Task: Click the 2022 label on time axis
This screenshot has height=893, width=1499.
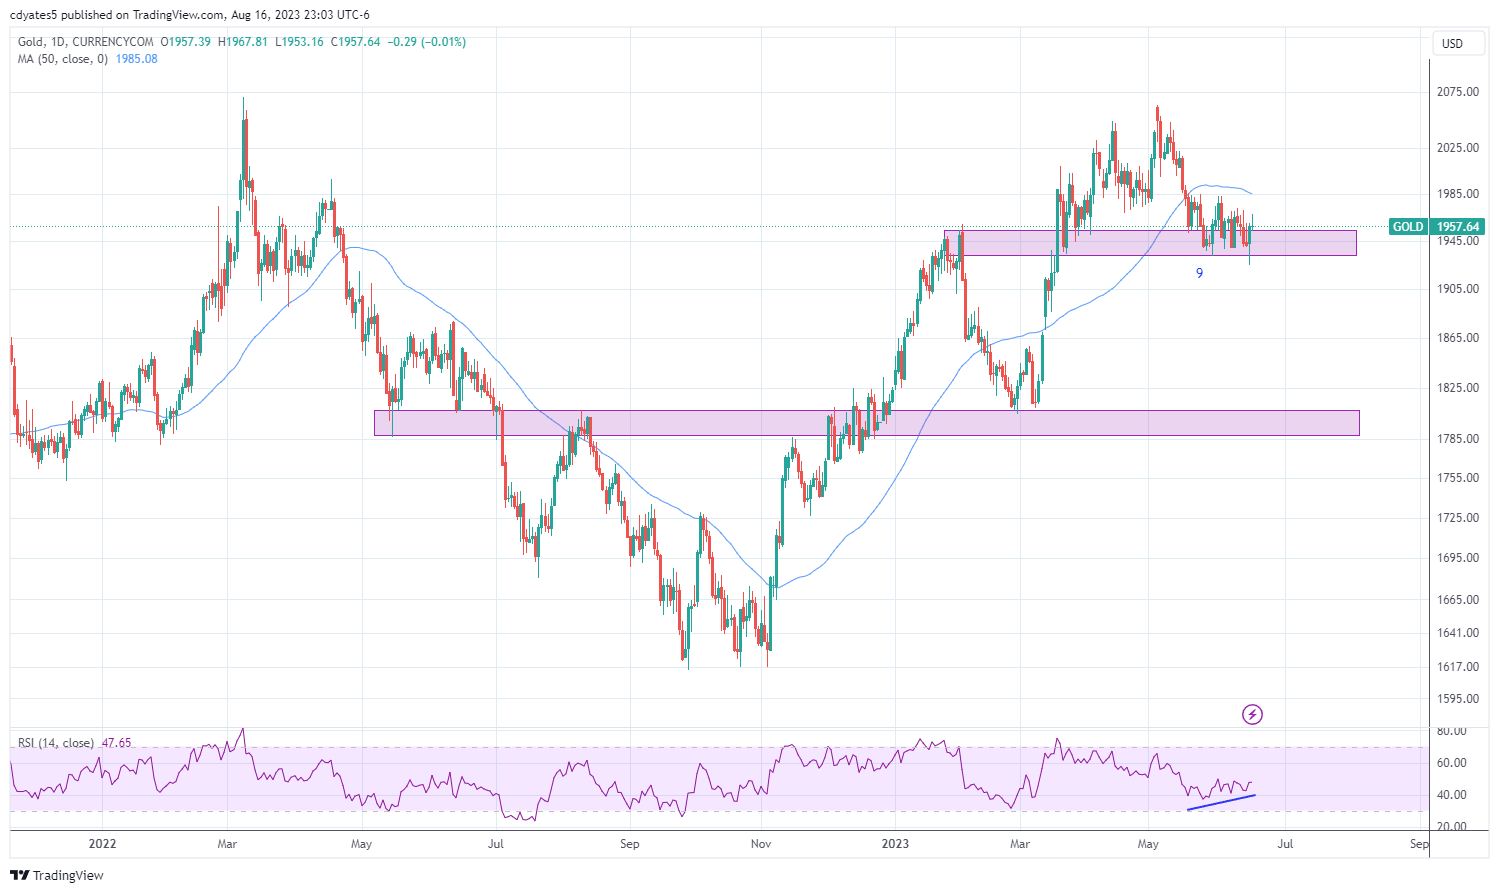Action: (x=102, y=844)
